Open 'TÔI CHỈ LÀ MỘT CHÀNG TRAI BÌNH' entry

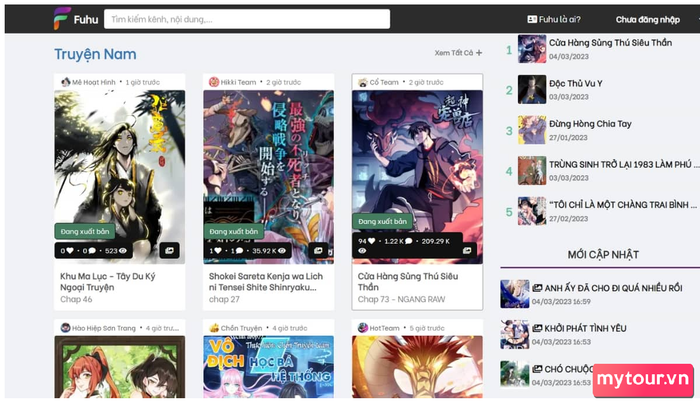[623, 205]
